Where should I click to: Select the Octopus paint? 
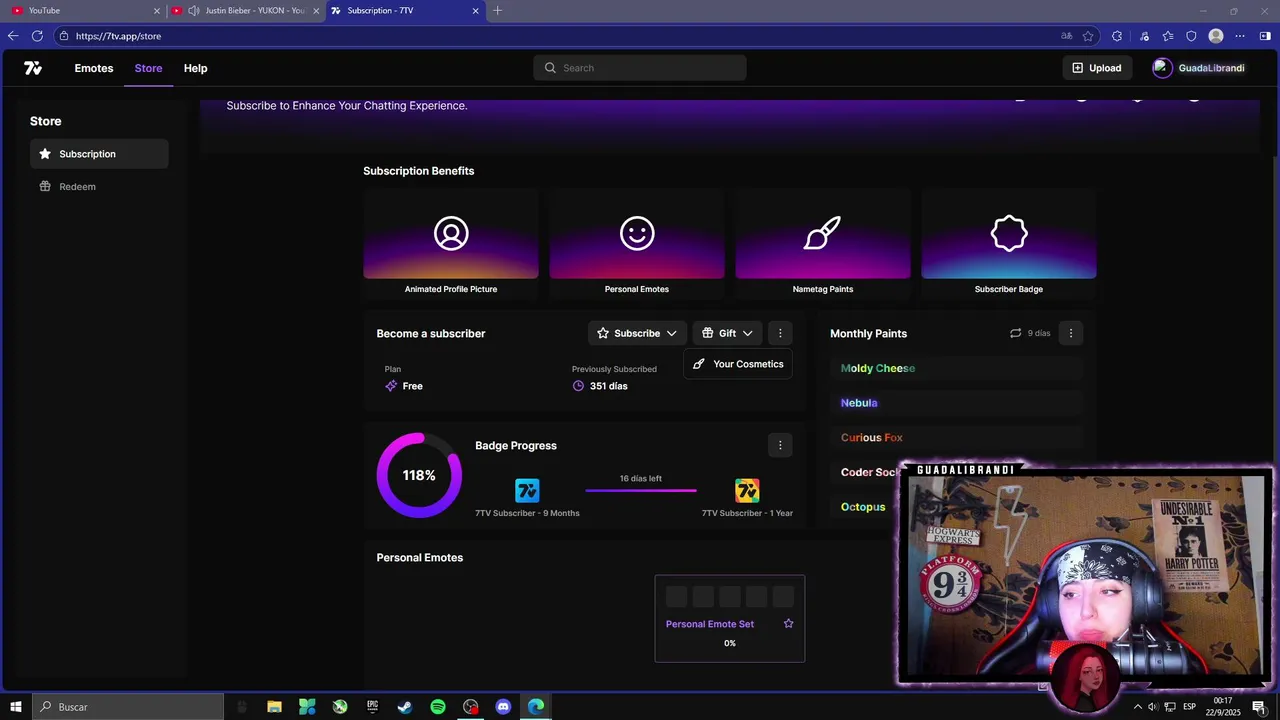pos(863,507)
